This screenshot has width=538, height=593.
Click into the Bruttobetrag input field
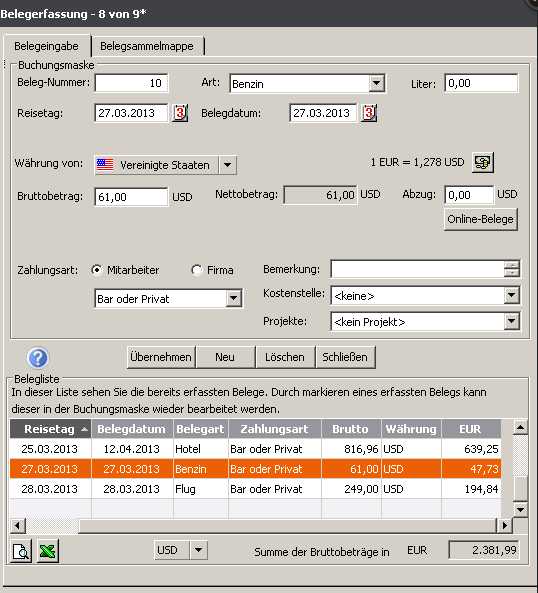click(131, 197)
